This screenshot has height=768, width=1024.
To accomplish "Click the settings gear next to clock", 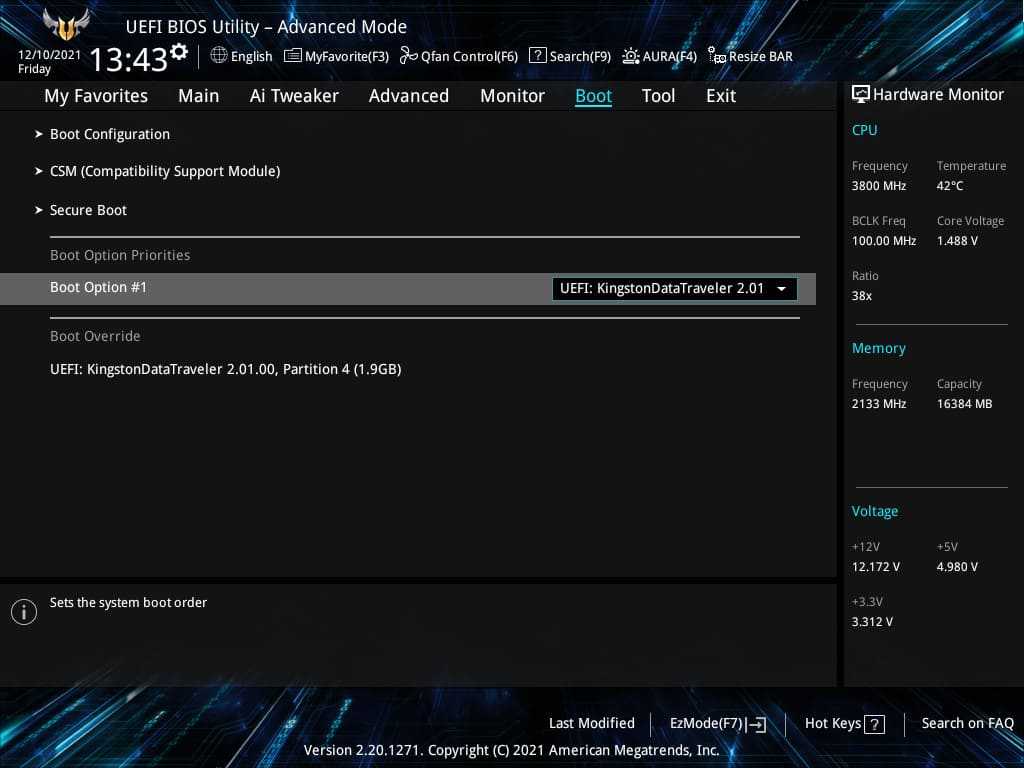I will [x=179, y=51].
